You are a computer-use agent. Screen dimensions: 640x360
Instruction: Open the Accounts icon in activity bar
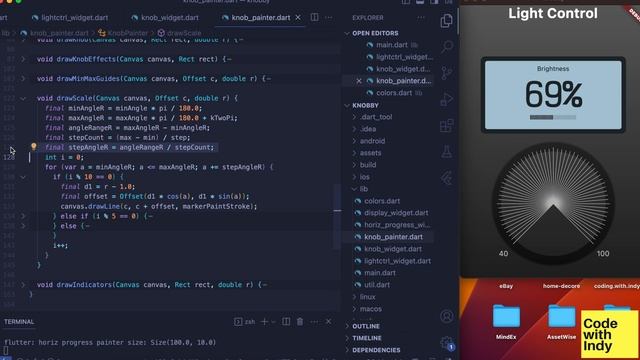(x=447, y=316)
